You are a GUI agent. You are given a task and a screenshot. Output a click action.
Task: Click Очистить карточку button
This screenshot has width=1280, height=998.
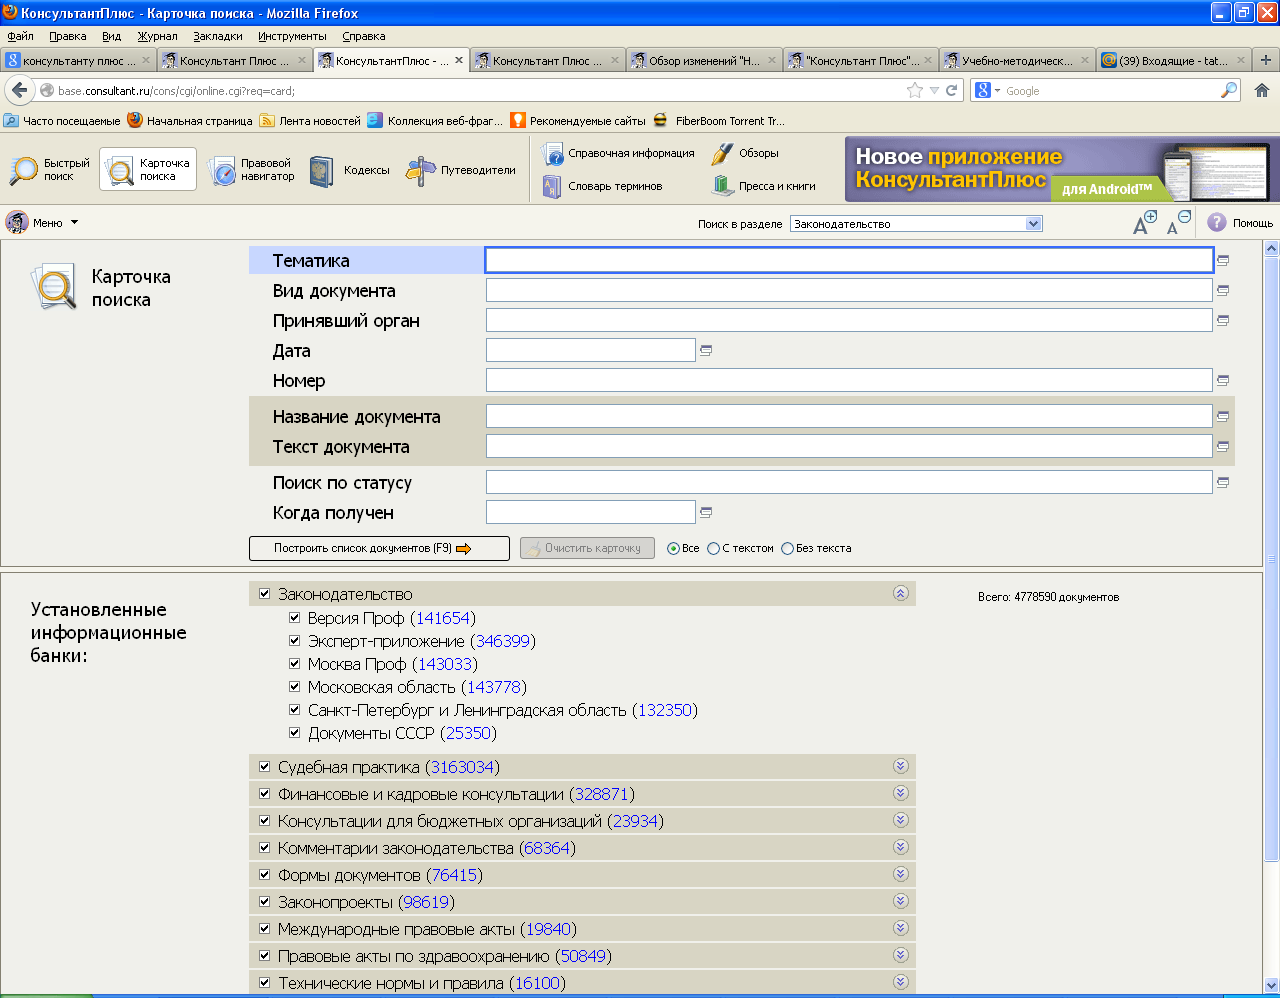[x=587, y=548]
